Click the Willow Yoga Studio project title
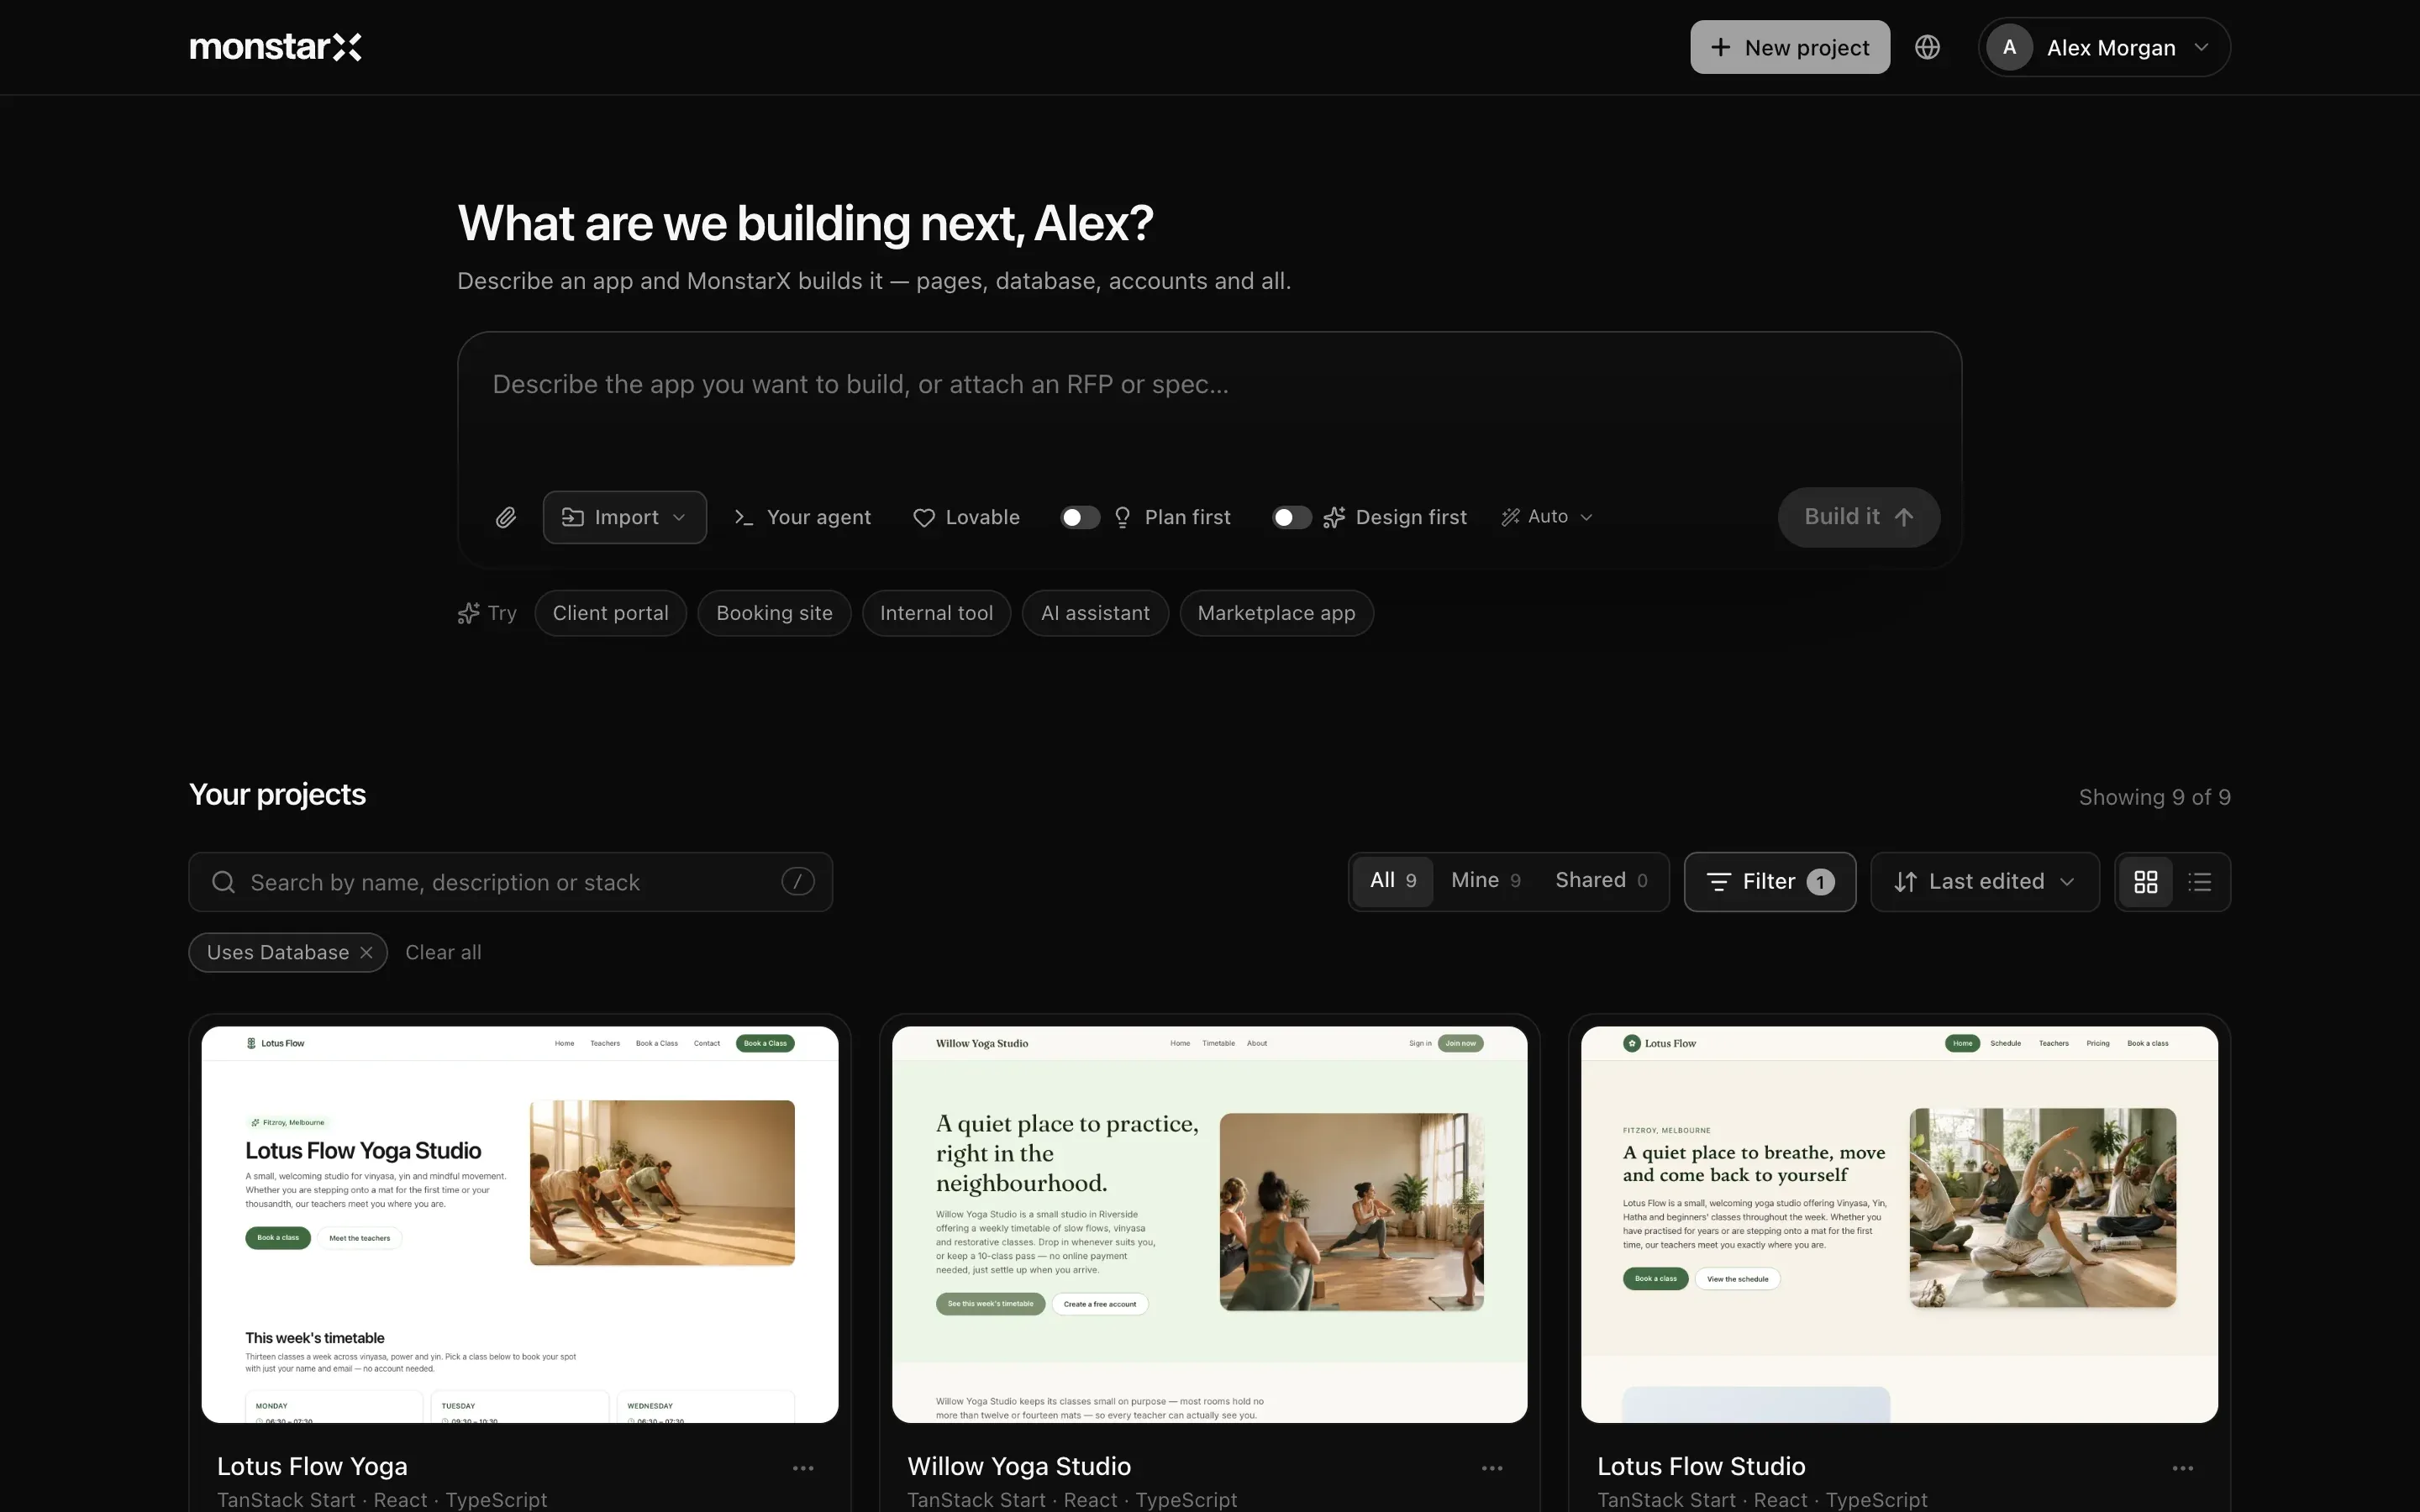2420x1512 pixels. (1019, 1467)
